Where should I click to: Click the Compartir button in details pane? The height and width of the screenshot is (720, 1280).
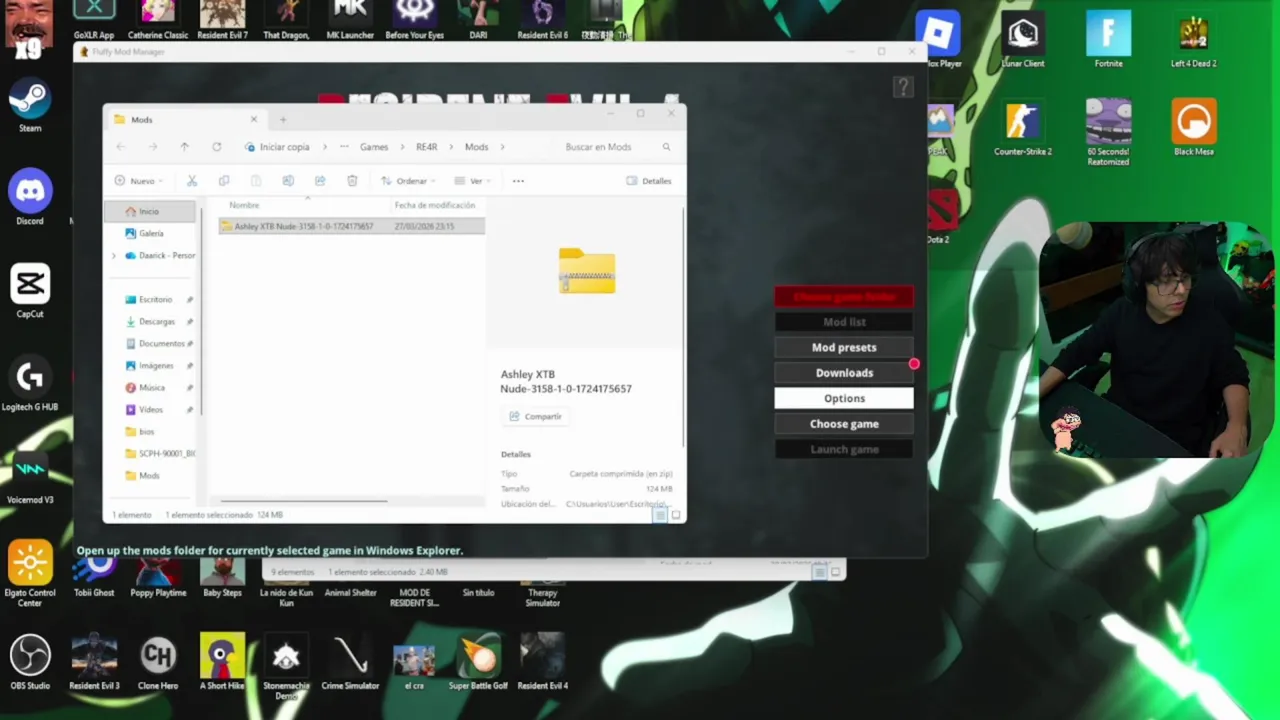point(535,416)
